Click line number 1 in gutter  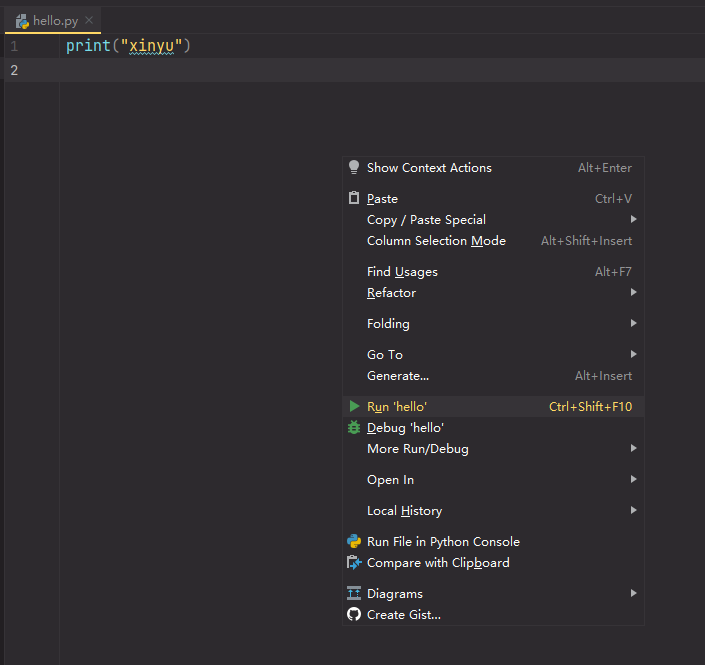pos(14,46)
